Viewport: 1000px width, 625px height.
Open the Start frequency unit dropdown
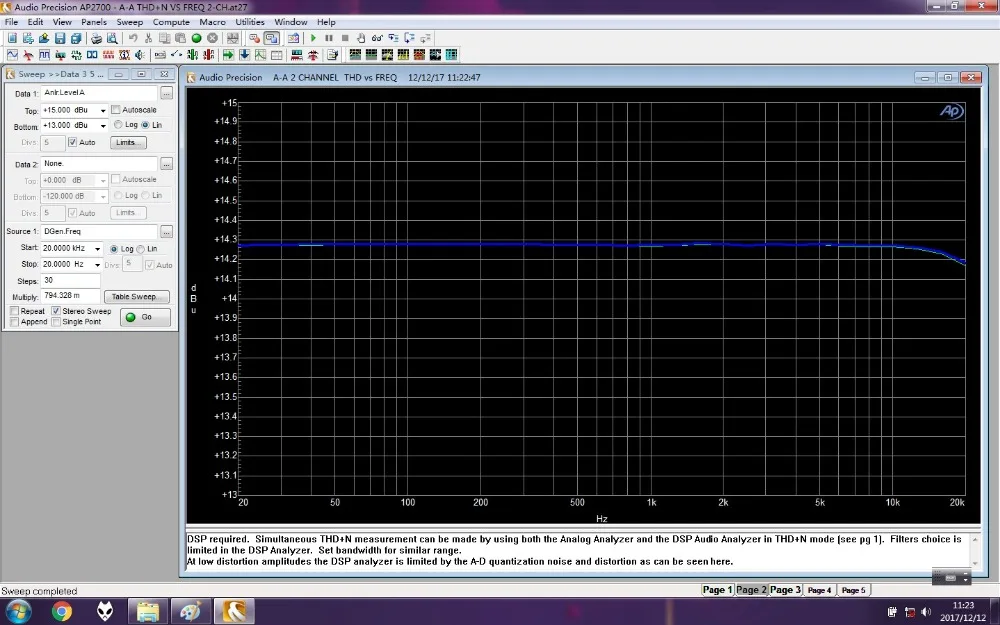click(x=98, y=249)
